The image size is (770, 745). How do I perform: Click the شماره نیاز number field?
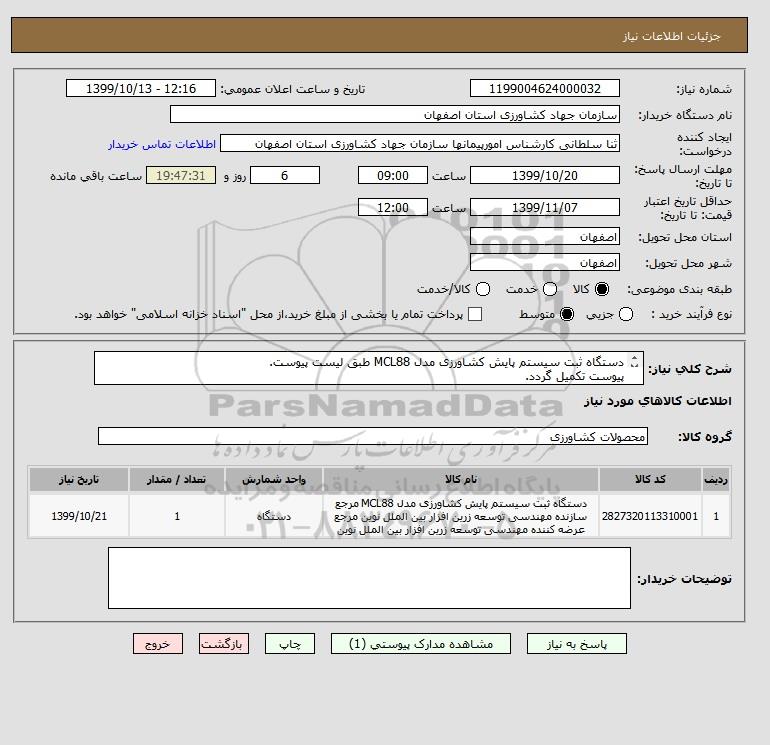(545, 88)
